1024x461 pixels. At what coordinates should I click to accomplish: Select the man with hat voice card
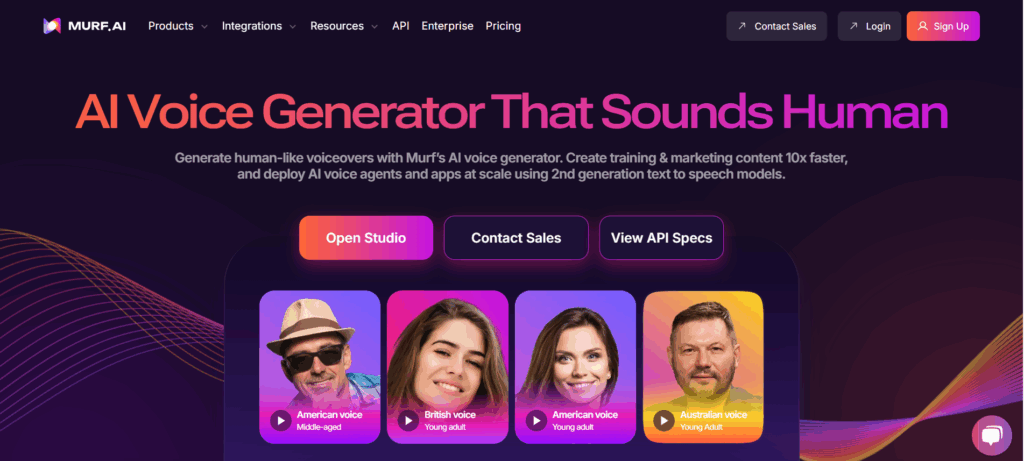click(x=319, y=367)
